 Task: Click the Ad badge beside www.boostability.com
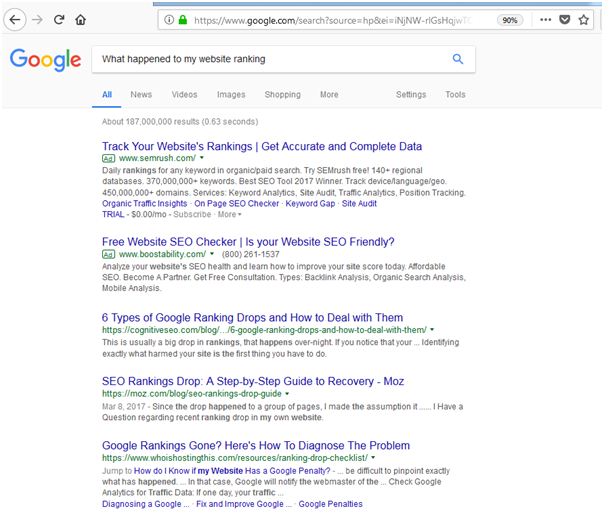pyautogui.click(x=108, y=254)
